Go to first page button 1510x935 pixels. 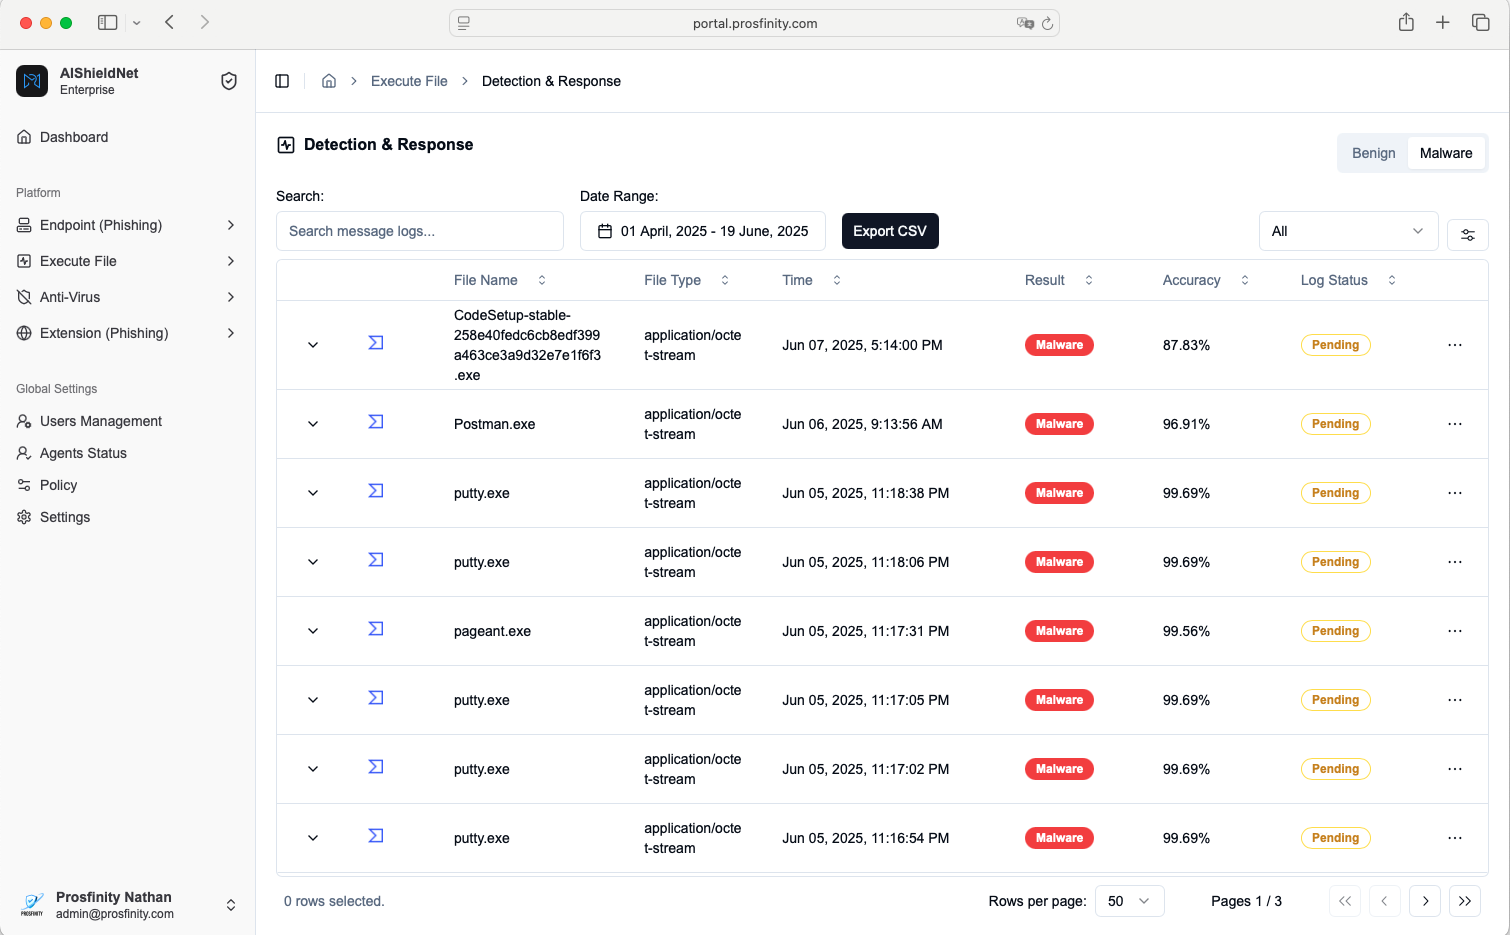[1345, 901]
